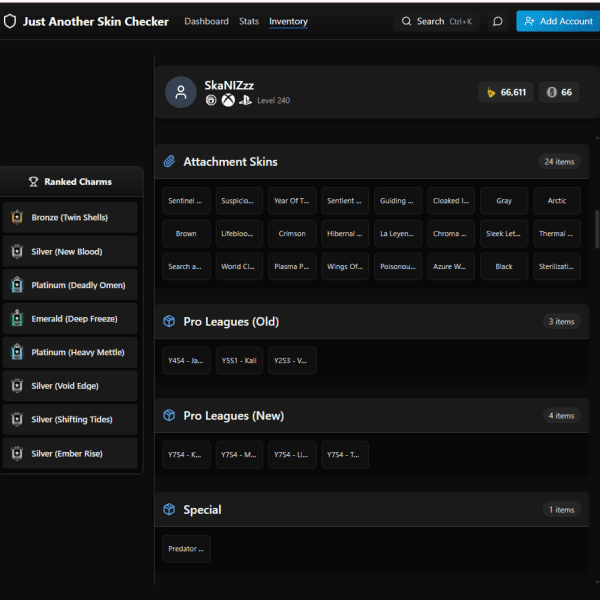The image size is (600, 600).
Task: Click the Silver Void Edge charm icon
Action: click(x=17, y=386)
